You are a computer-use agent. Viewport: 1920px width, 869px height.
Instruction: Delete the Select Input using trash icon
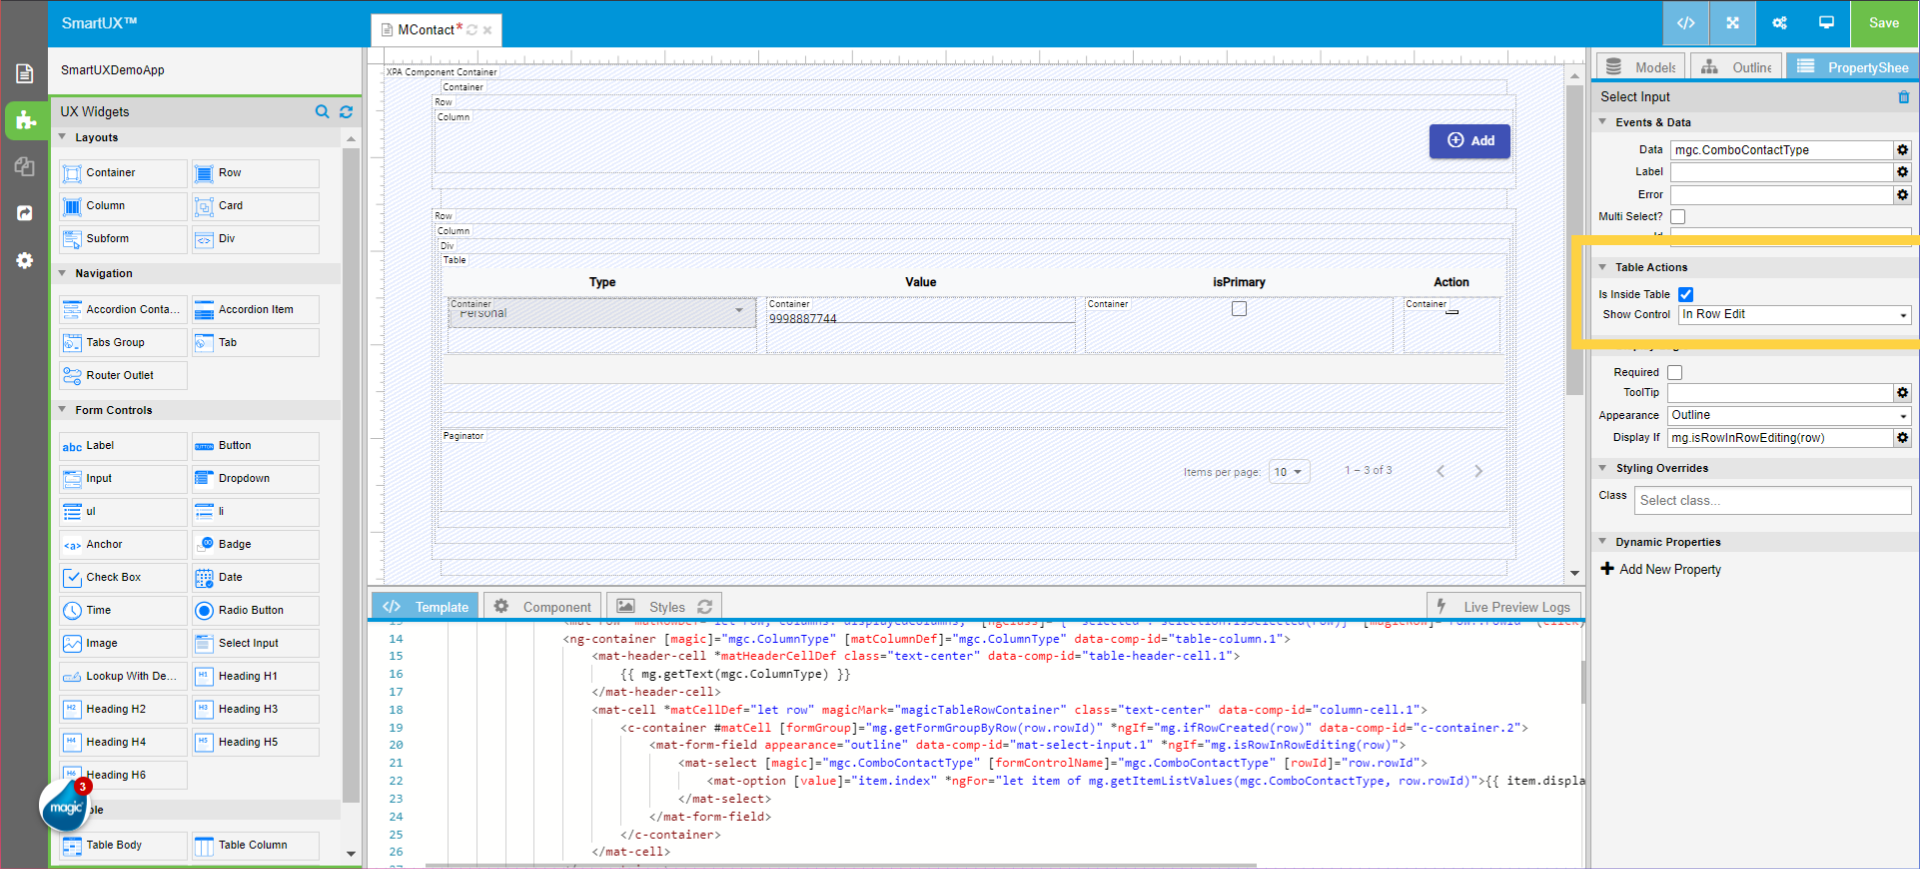point(1903,97)
